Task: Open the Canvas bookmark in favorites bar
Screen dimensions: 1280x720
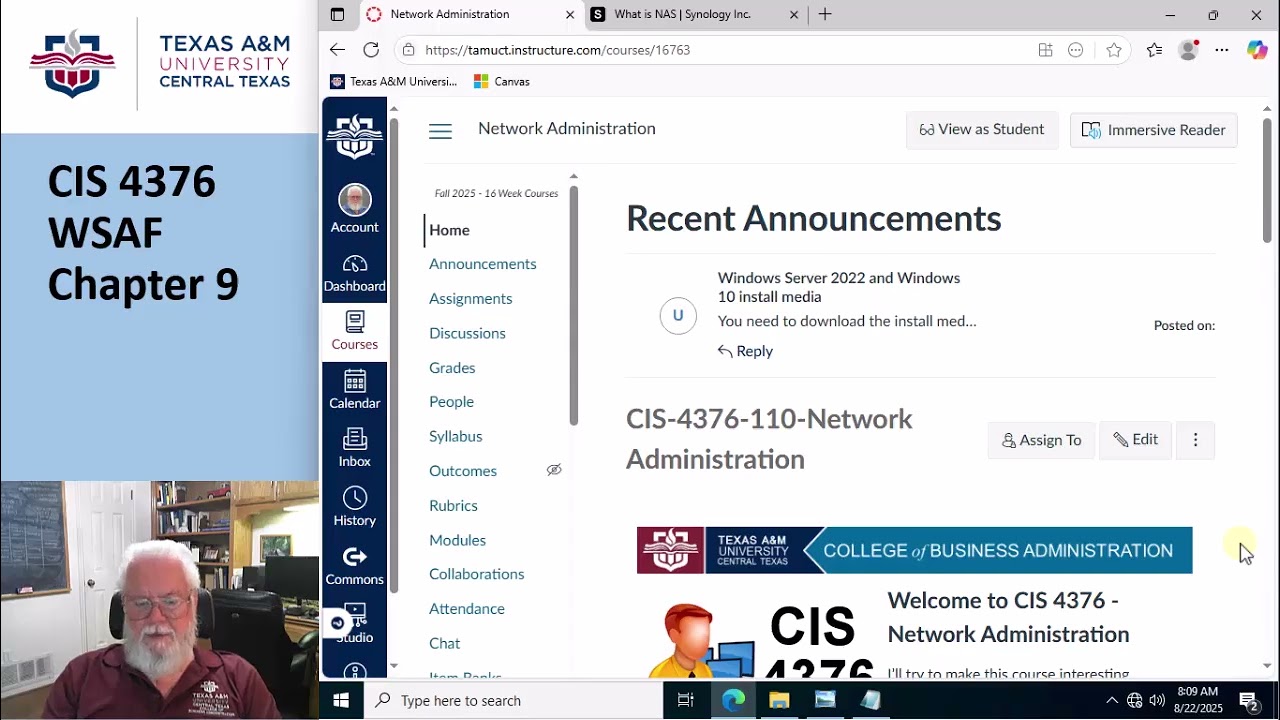Action: click(x=502, y=81)
